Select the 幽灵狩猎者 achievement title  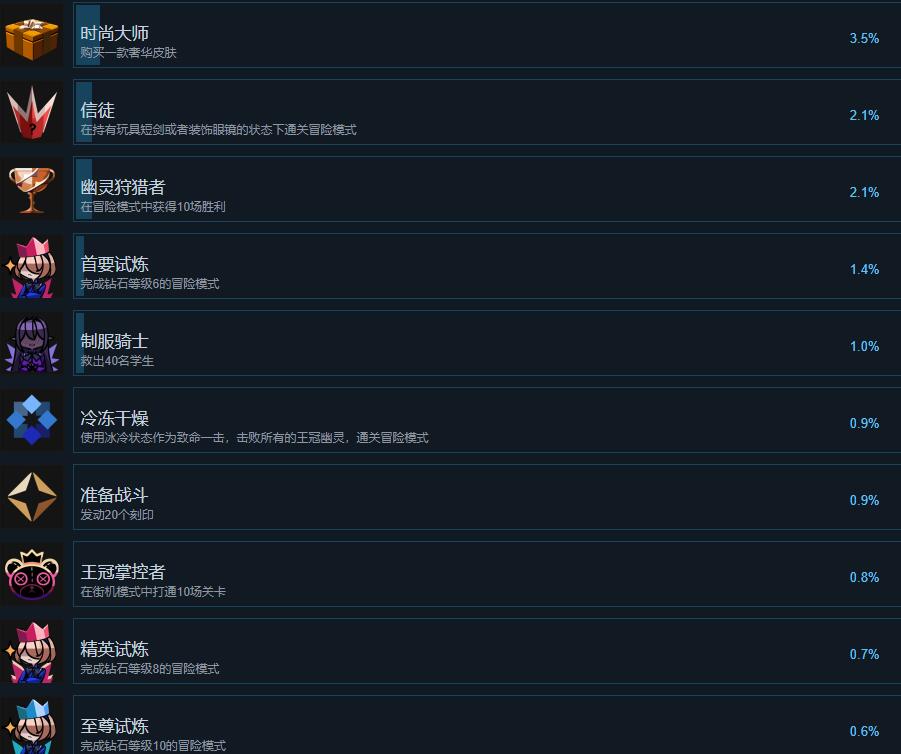tap(123, 187)
